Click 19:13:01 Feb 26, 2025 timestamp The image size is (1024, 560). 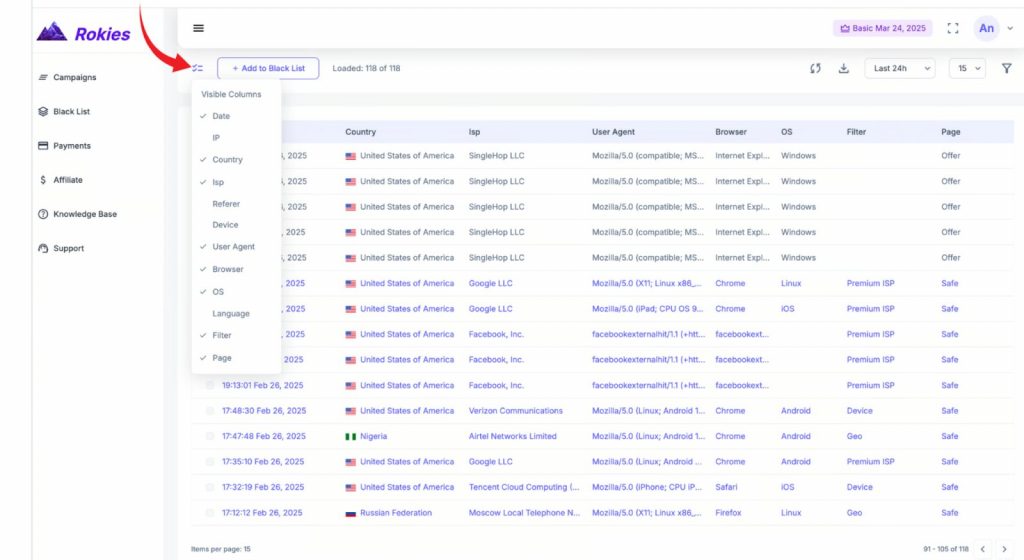click(263, 385)
